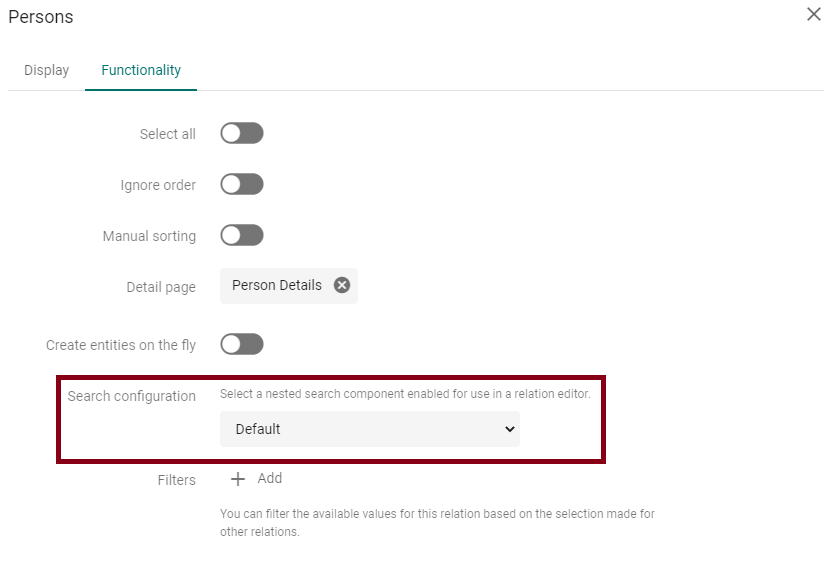Close the Persons dialog with the X
Image resolution: width=837 pixels, height=565 pixels.
[814, 14]
